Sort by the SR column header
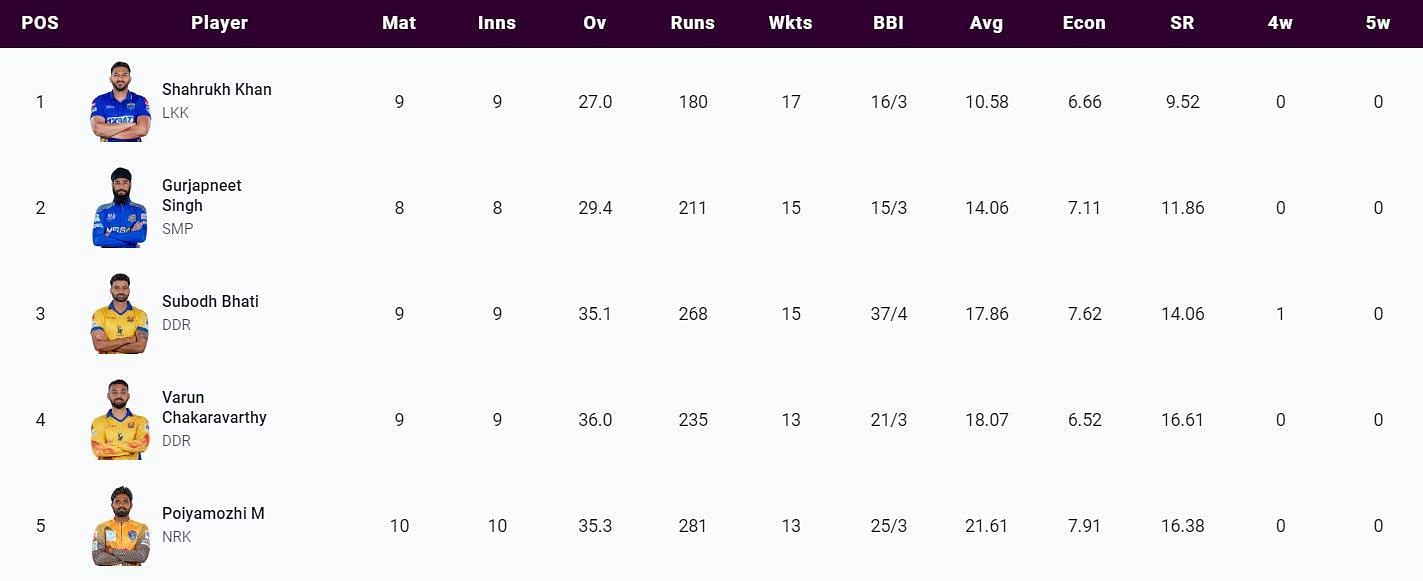The height and width of the screenshot is (581, 1423). (1182, 23)
